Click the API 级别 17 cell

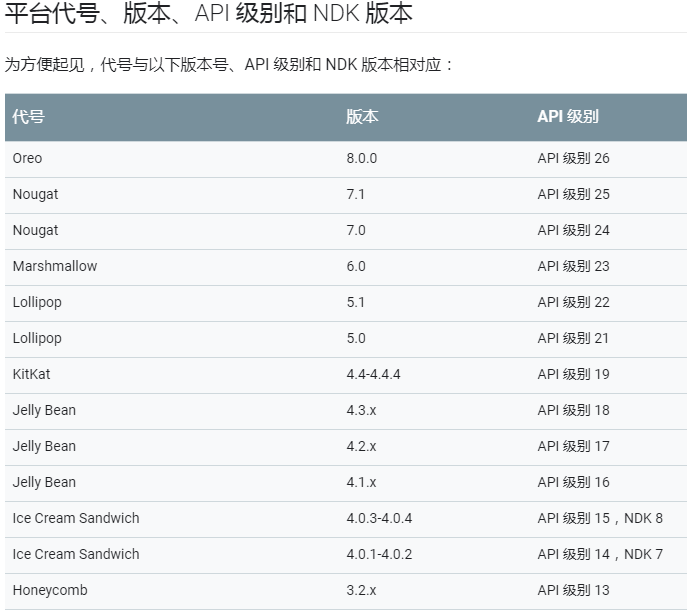click(x=573, y=446)
